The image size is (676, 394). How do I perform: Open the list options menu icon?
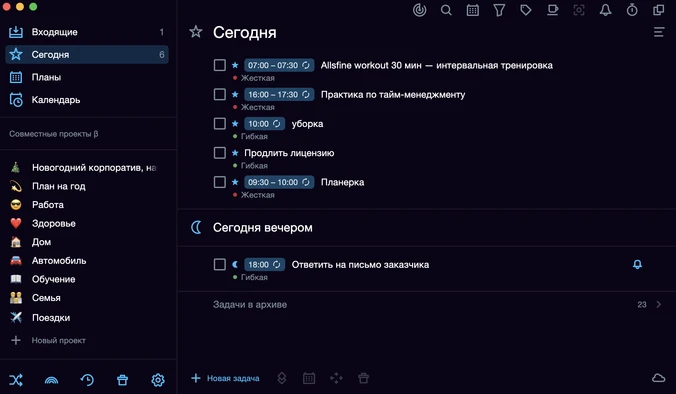(x=659, y=32)
